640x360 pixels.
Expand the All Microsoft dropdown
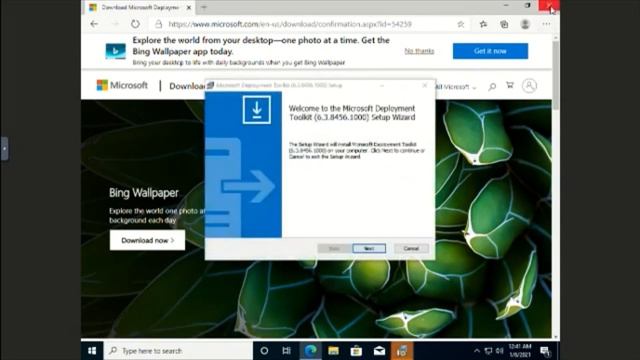[456, 87]
